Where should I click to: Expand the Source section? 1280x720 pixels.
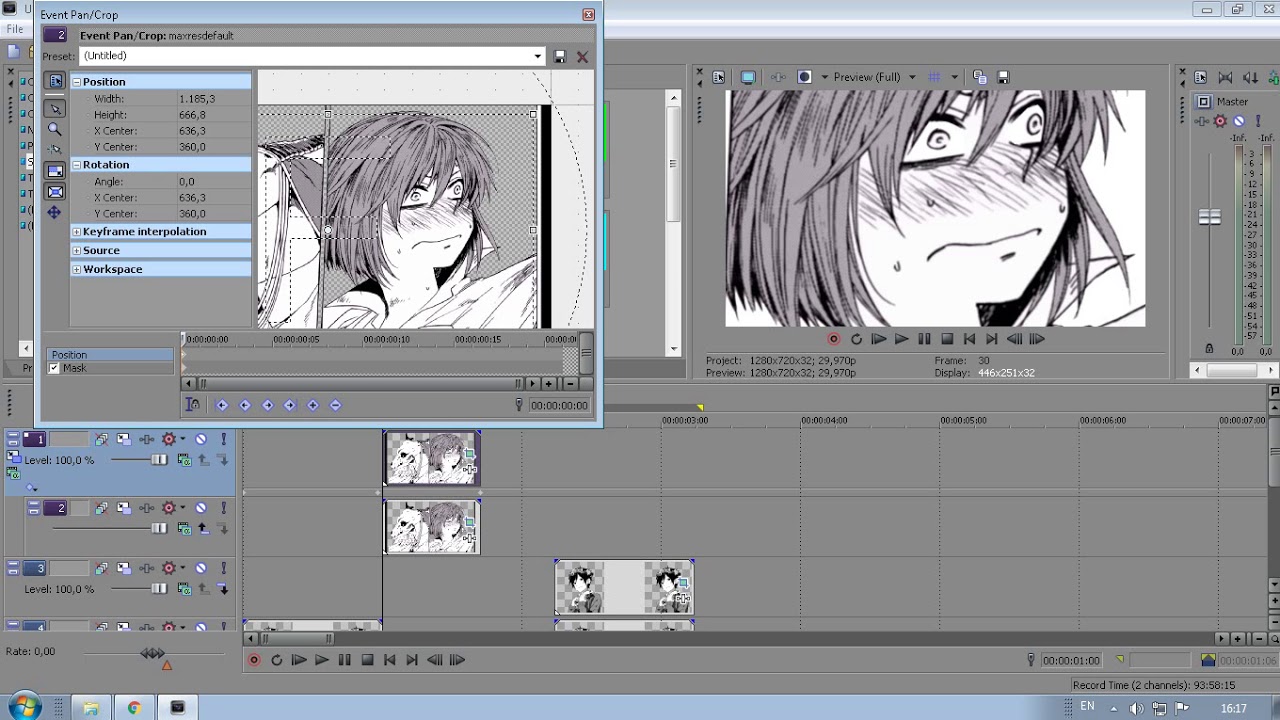[x=76, y=250]
